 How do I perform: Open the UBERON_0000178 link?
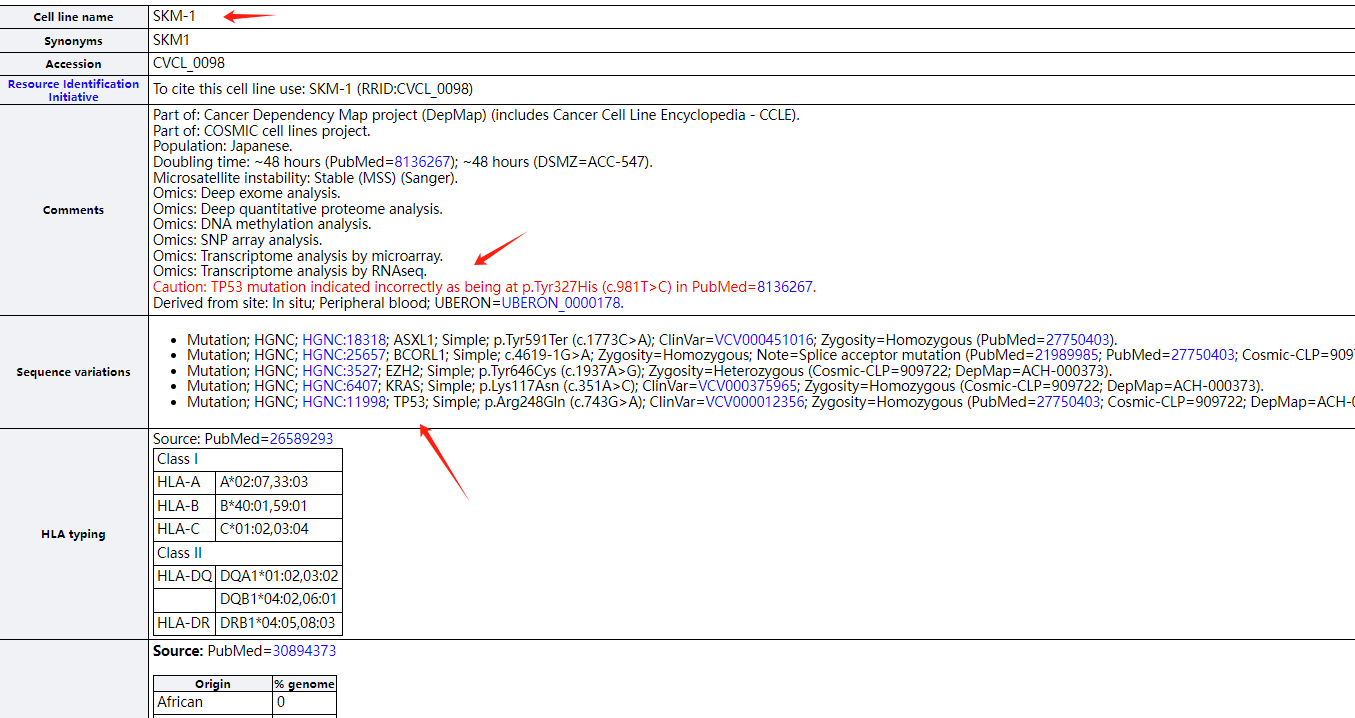(561, 303)
